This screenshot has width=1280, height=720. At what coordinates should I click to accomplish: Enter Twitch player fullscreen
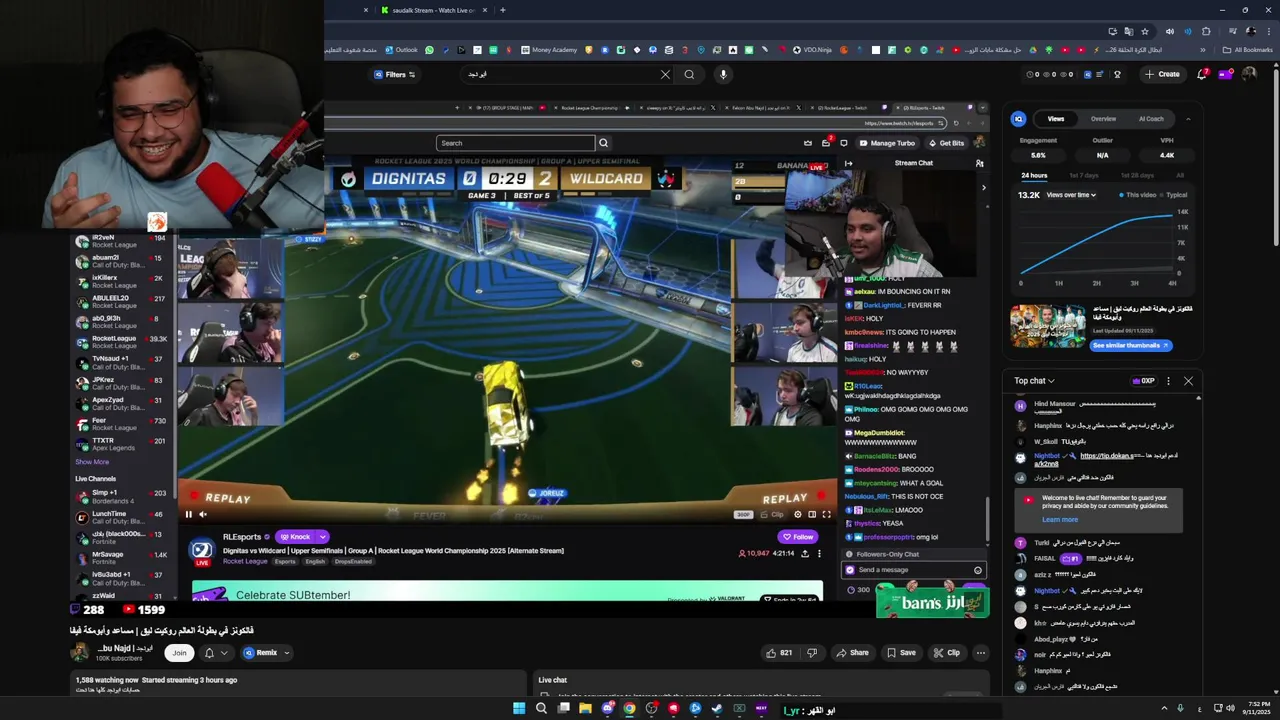click(826, 515)
